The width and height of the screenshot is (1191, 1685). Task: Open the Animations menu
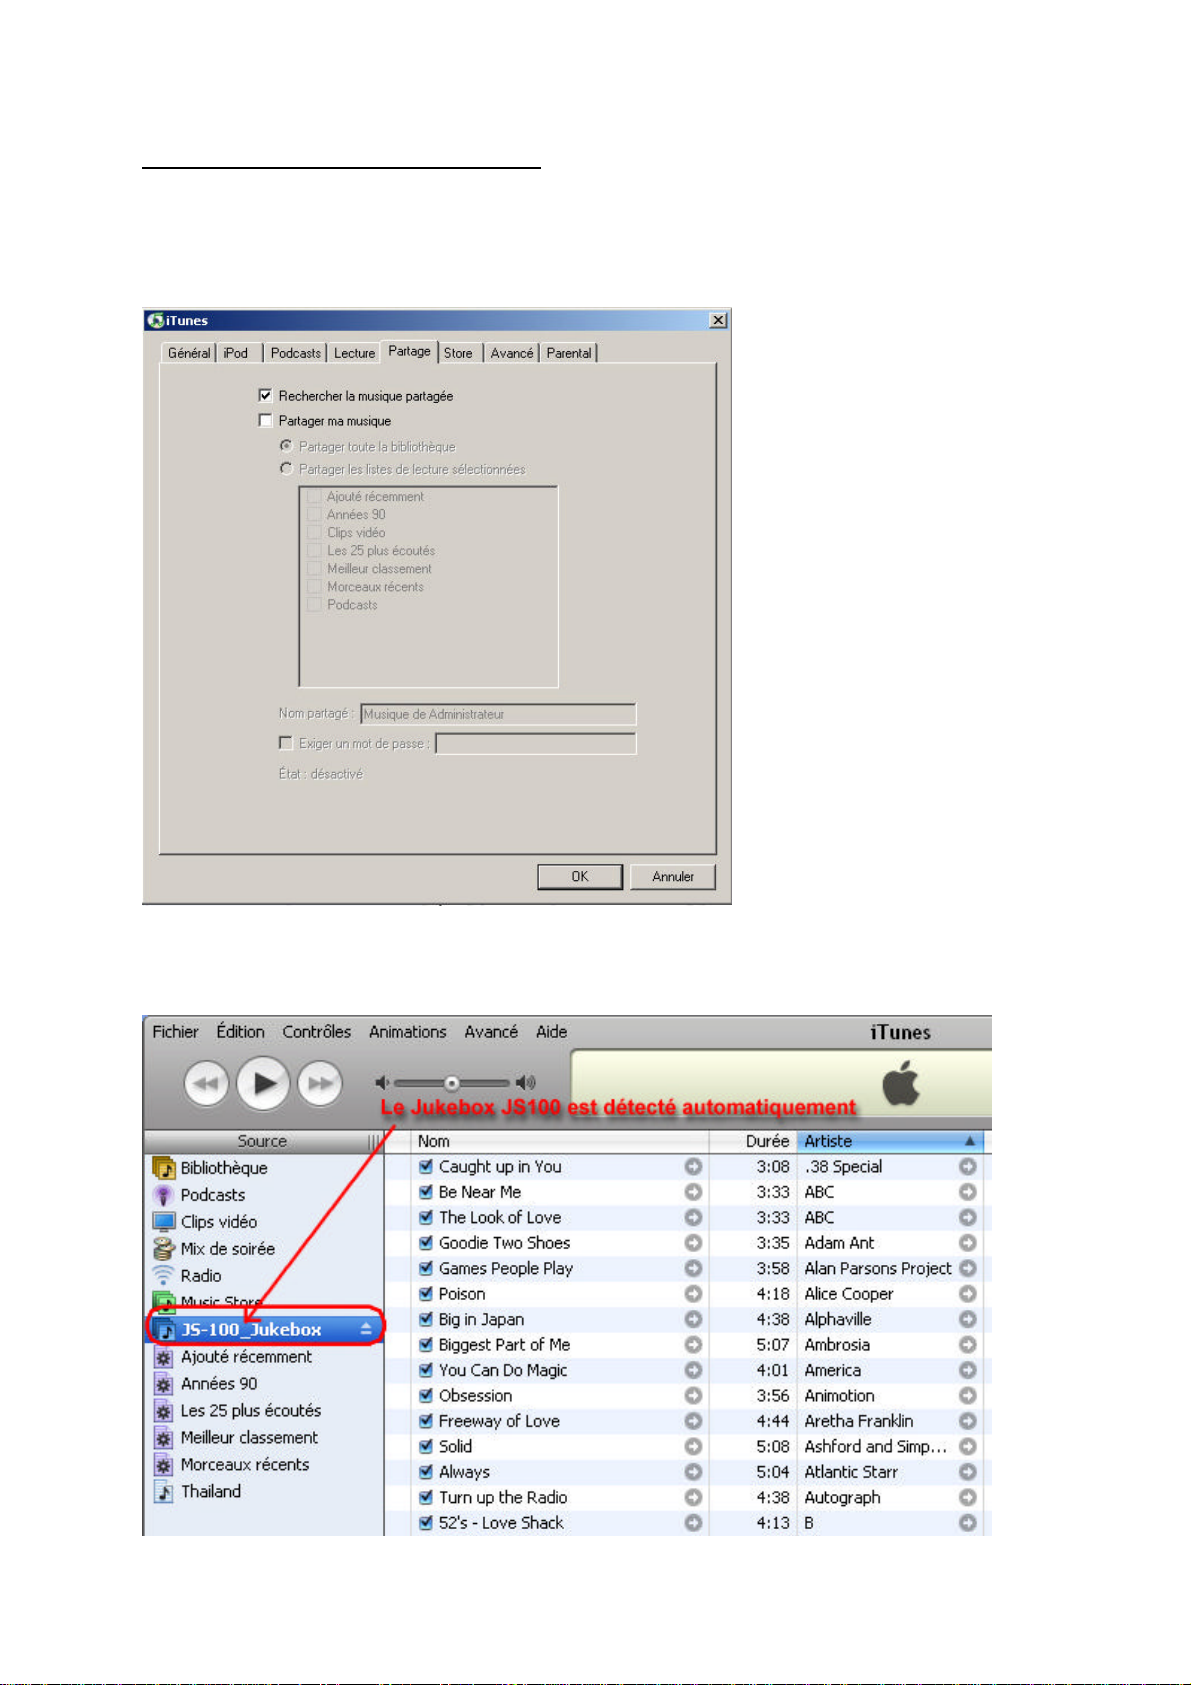point(408,1032)
